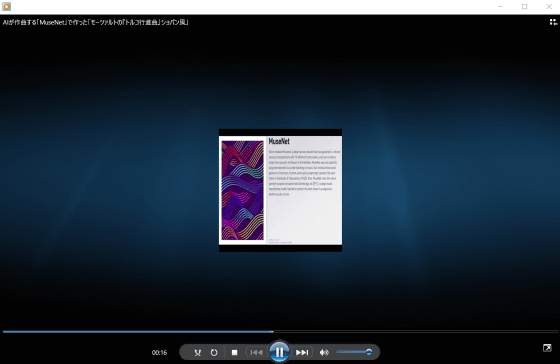The height and width of the screenshot is (364, 560).
Task: Turn on shuffle playback
Action: click(198, 353)
